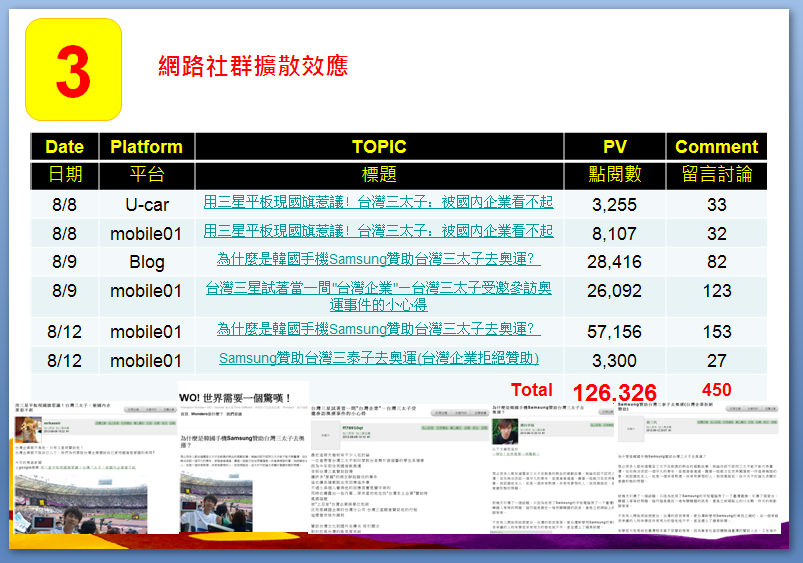Select comment count 33
The width and height of the screenshot is (803, 563).
tap(716, 205)
